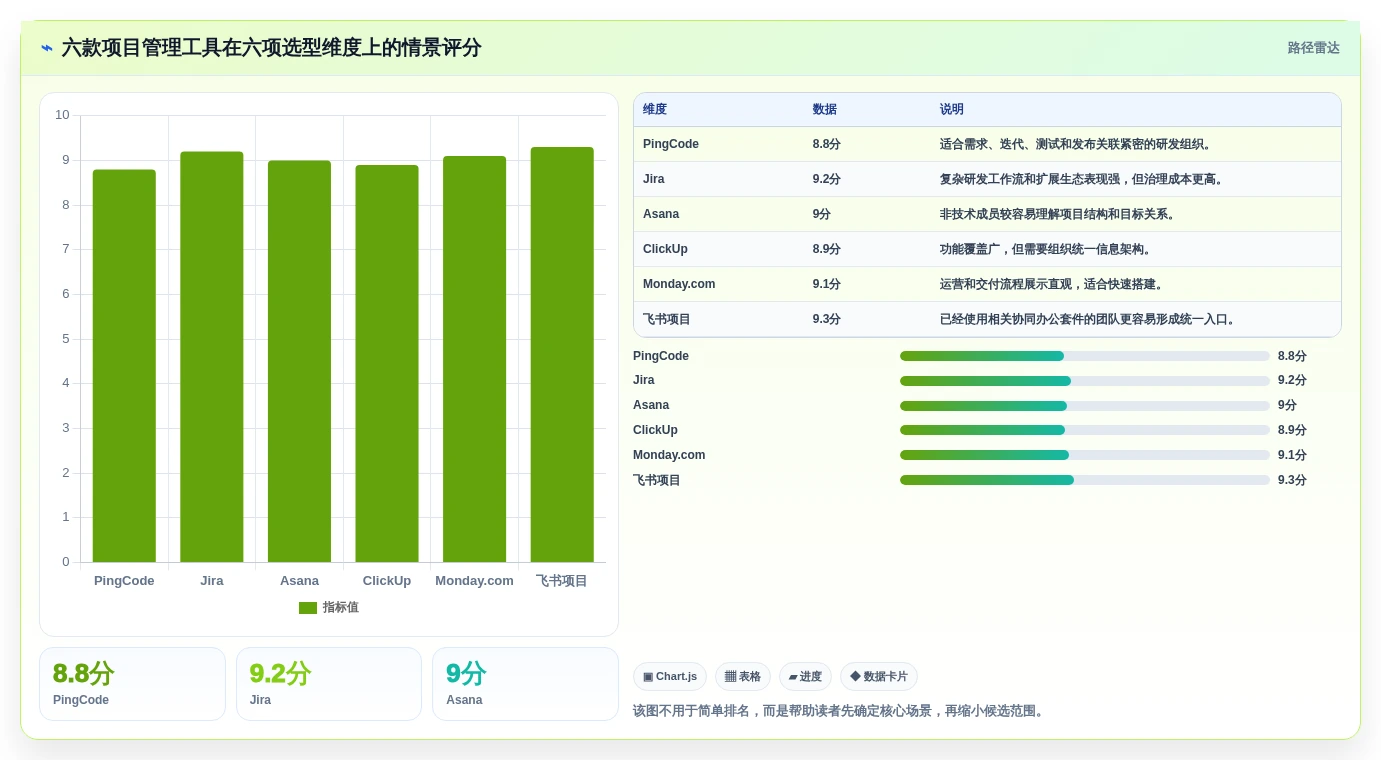The image size is (1381, 760).
Task: Click the 飞书项目 axis label under chart
Action: click(x=562, y=581)
